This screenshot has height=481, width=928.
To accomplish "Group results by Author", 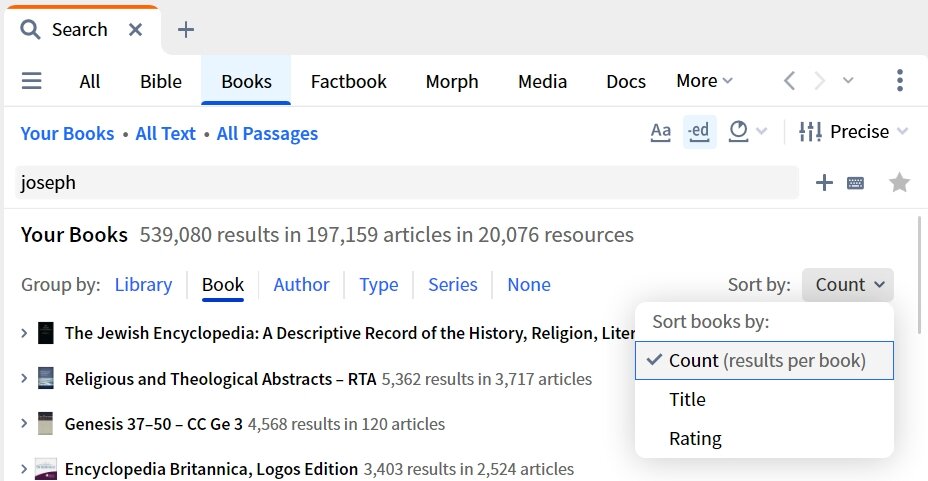I will point(301,285).
